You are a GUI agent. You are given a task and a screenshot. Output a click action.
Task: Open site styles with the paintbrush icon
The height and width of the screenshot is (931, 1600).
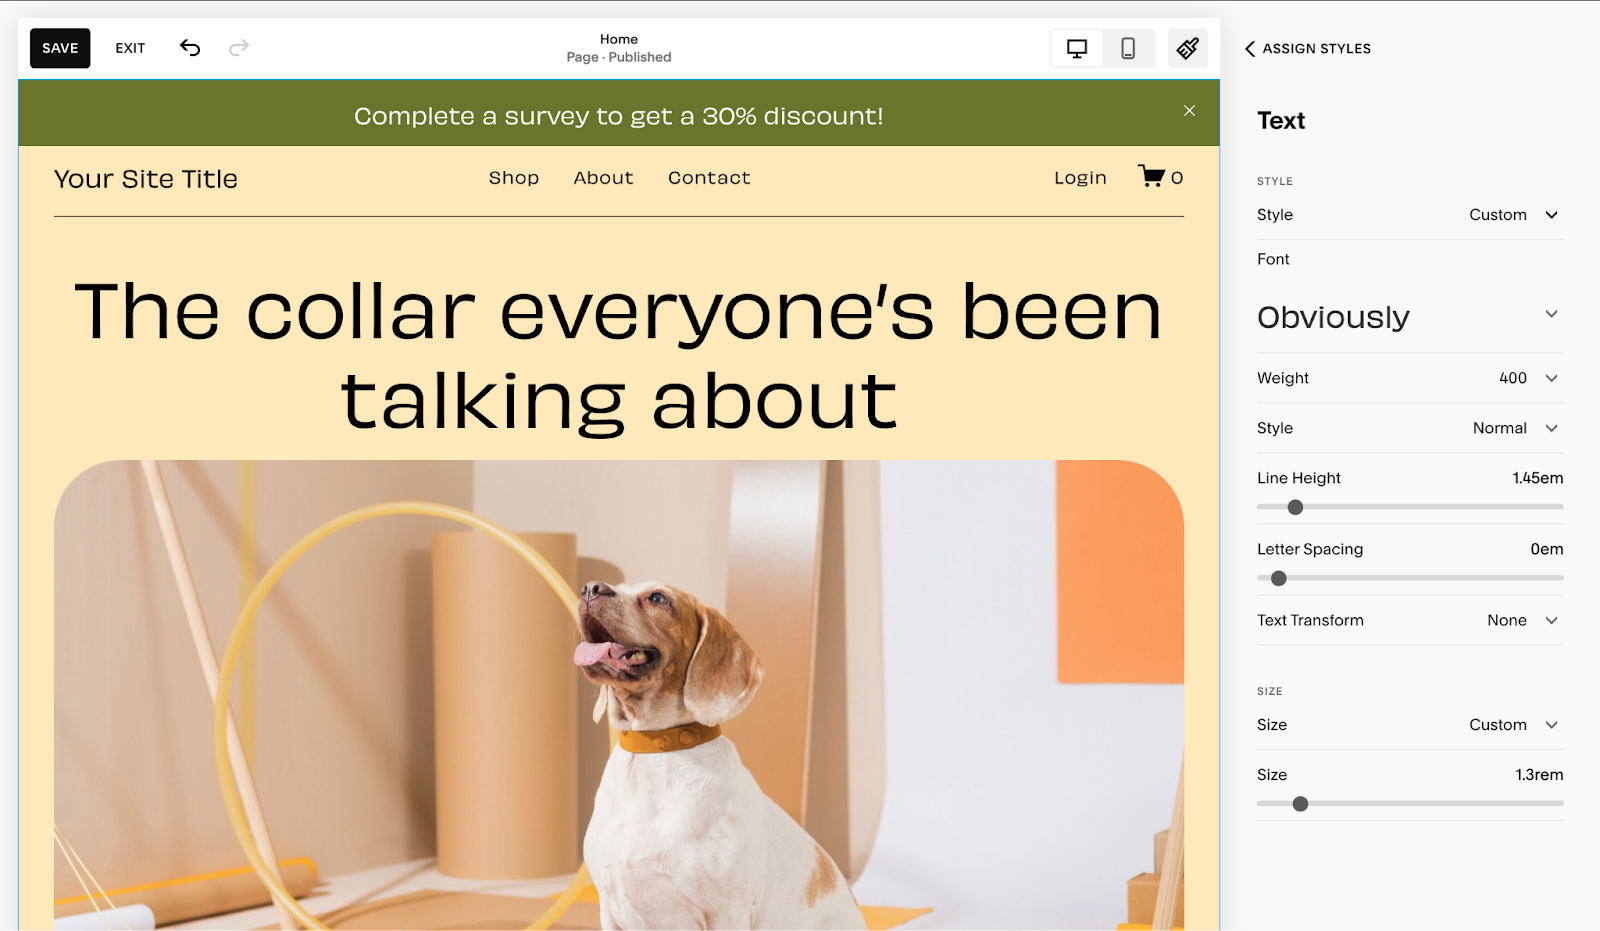[x=1188, y=47]
